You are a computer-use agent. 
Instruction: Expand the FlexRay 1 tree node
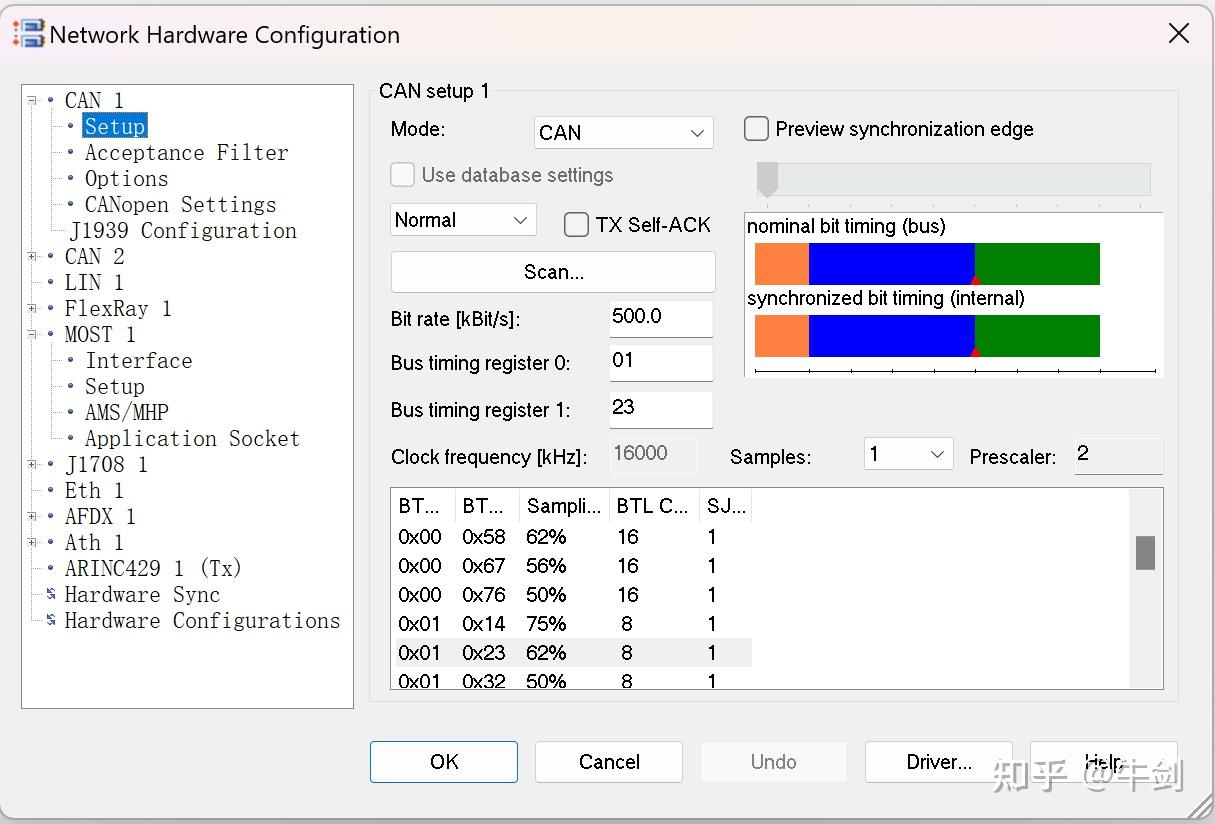tap(33, 309)
